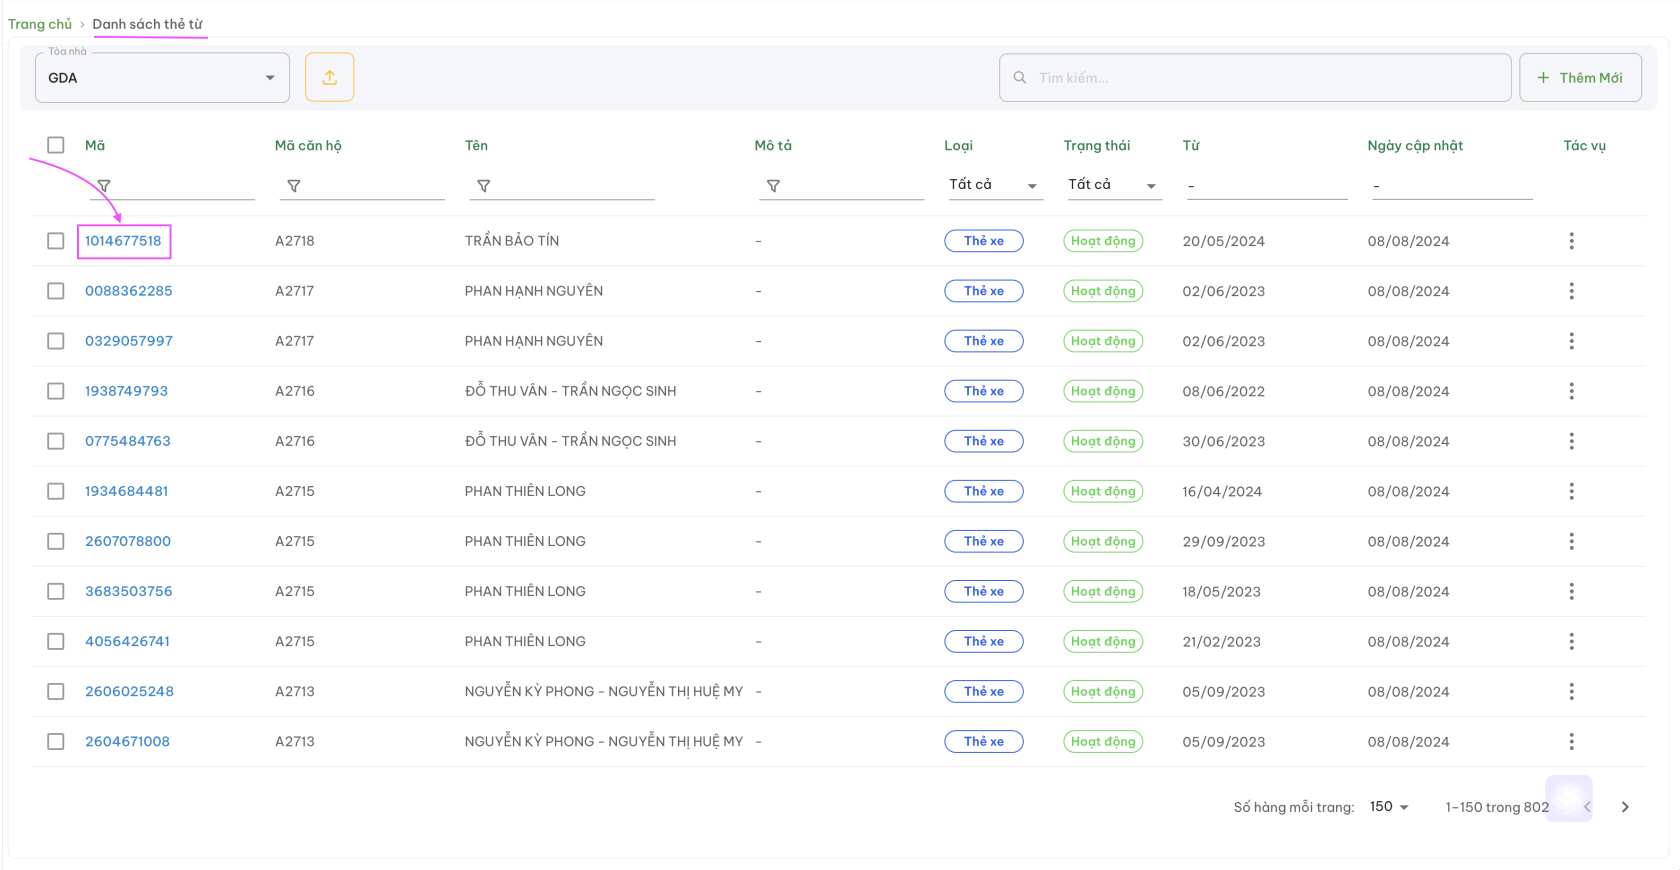Open Mã column filter icon
This screenshot has height=870, width=1680.
point(104,186)
